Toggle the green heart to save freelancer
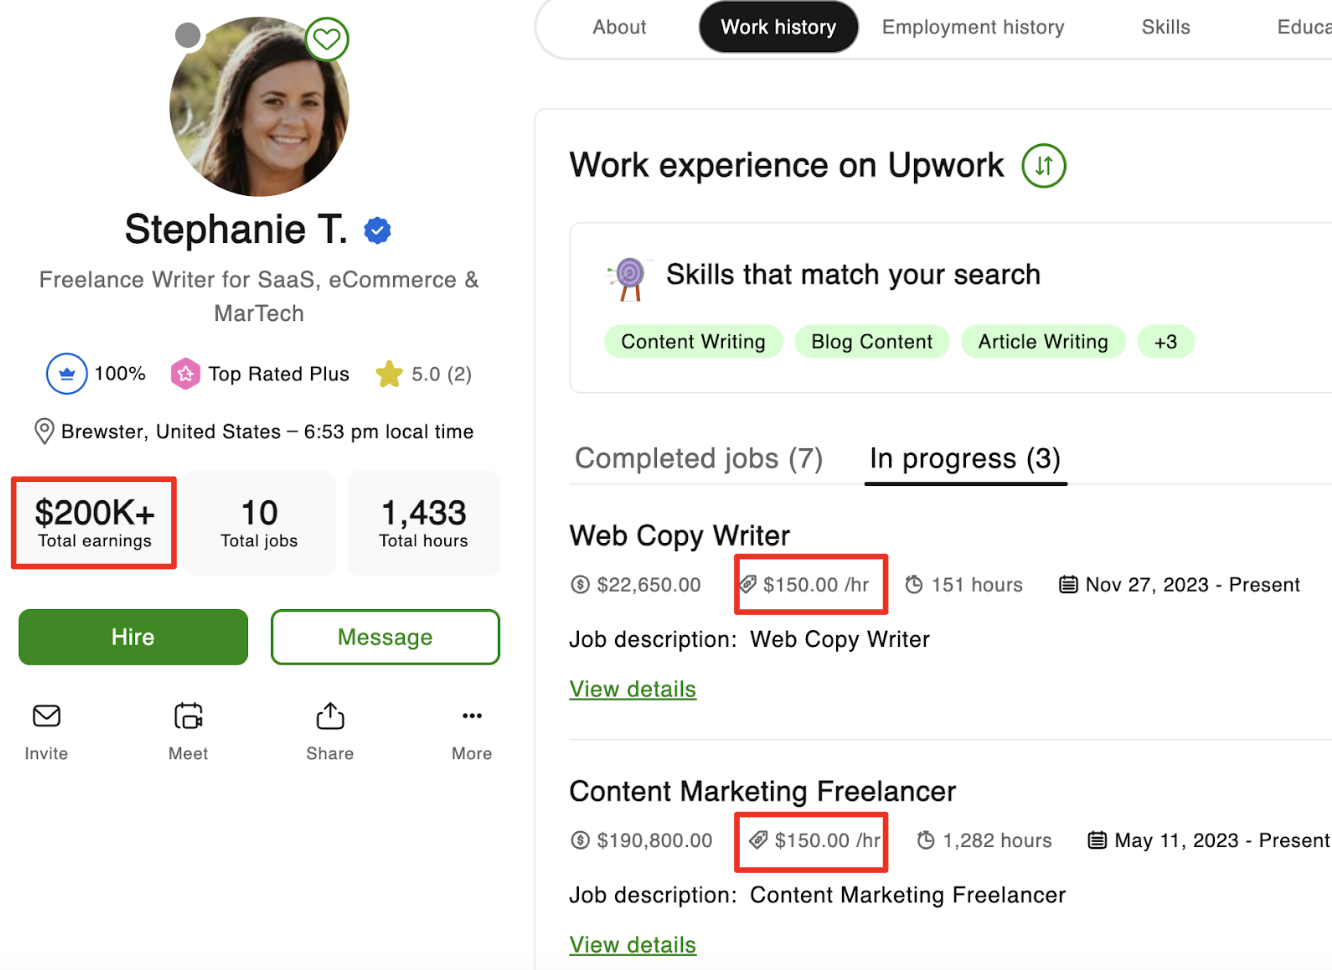The image size is (1332, 970). tap(327, 39)
